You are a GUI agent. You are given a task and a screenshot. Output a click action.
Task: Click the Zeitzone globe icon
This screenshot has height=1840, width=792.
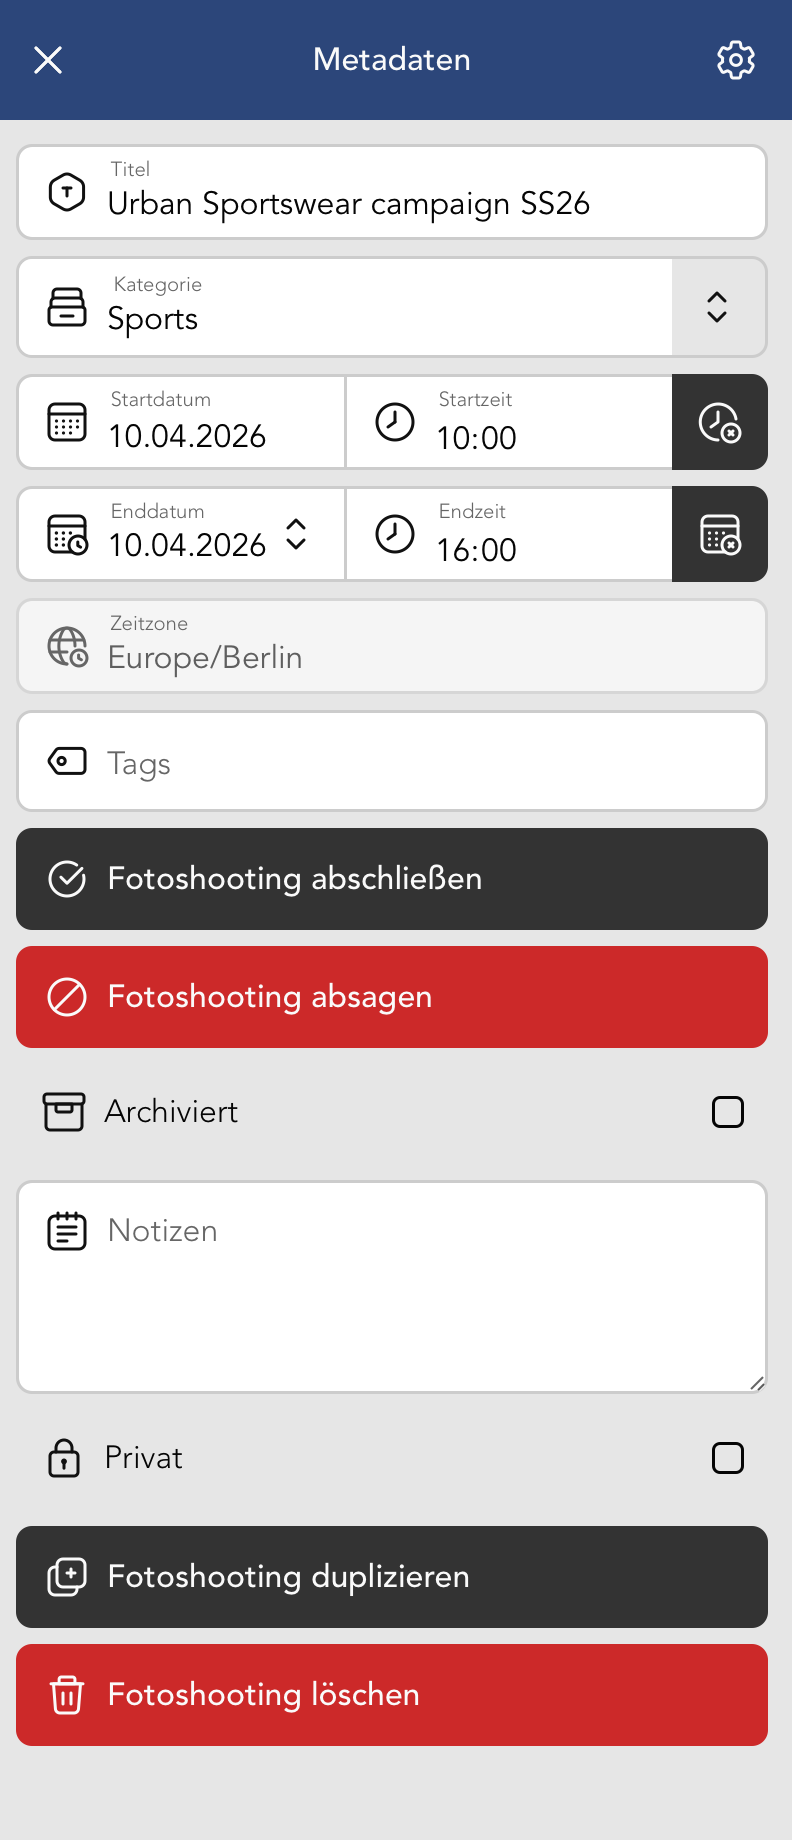tap(67, 646)
